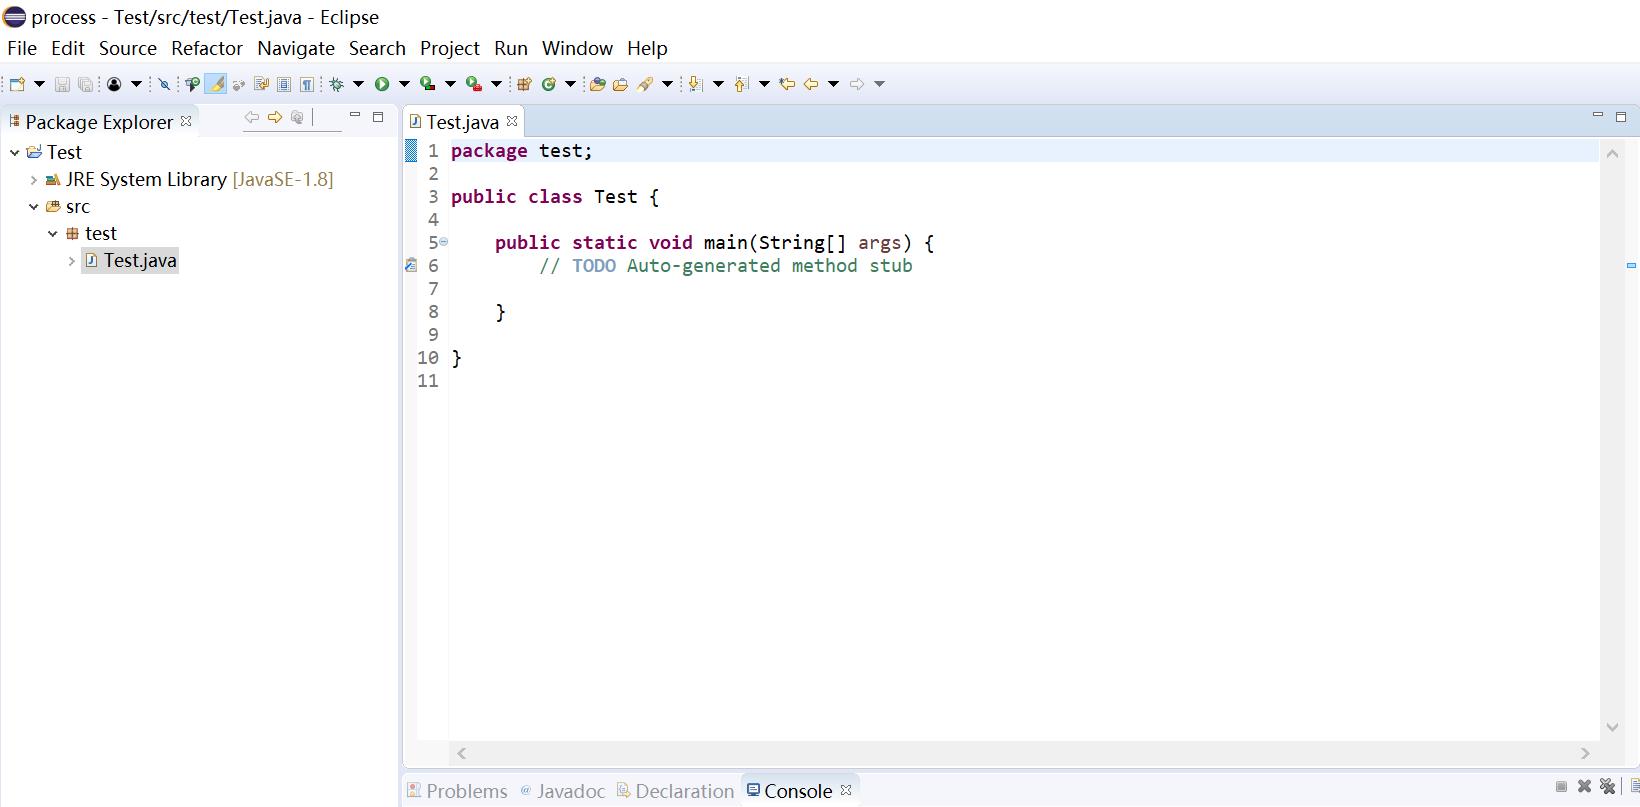Open the Window menu

point(577,48)
